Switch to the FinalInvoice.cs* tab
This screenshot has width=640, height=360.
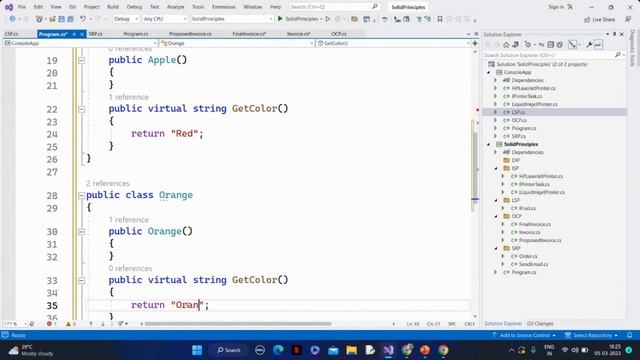pyautogui.click(x=249, y=34)
